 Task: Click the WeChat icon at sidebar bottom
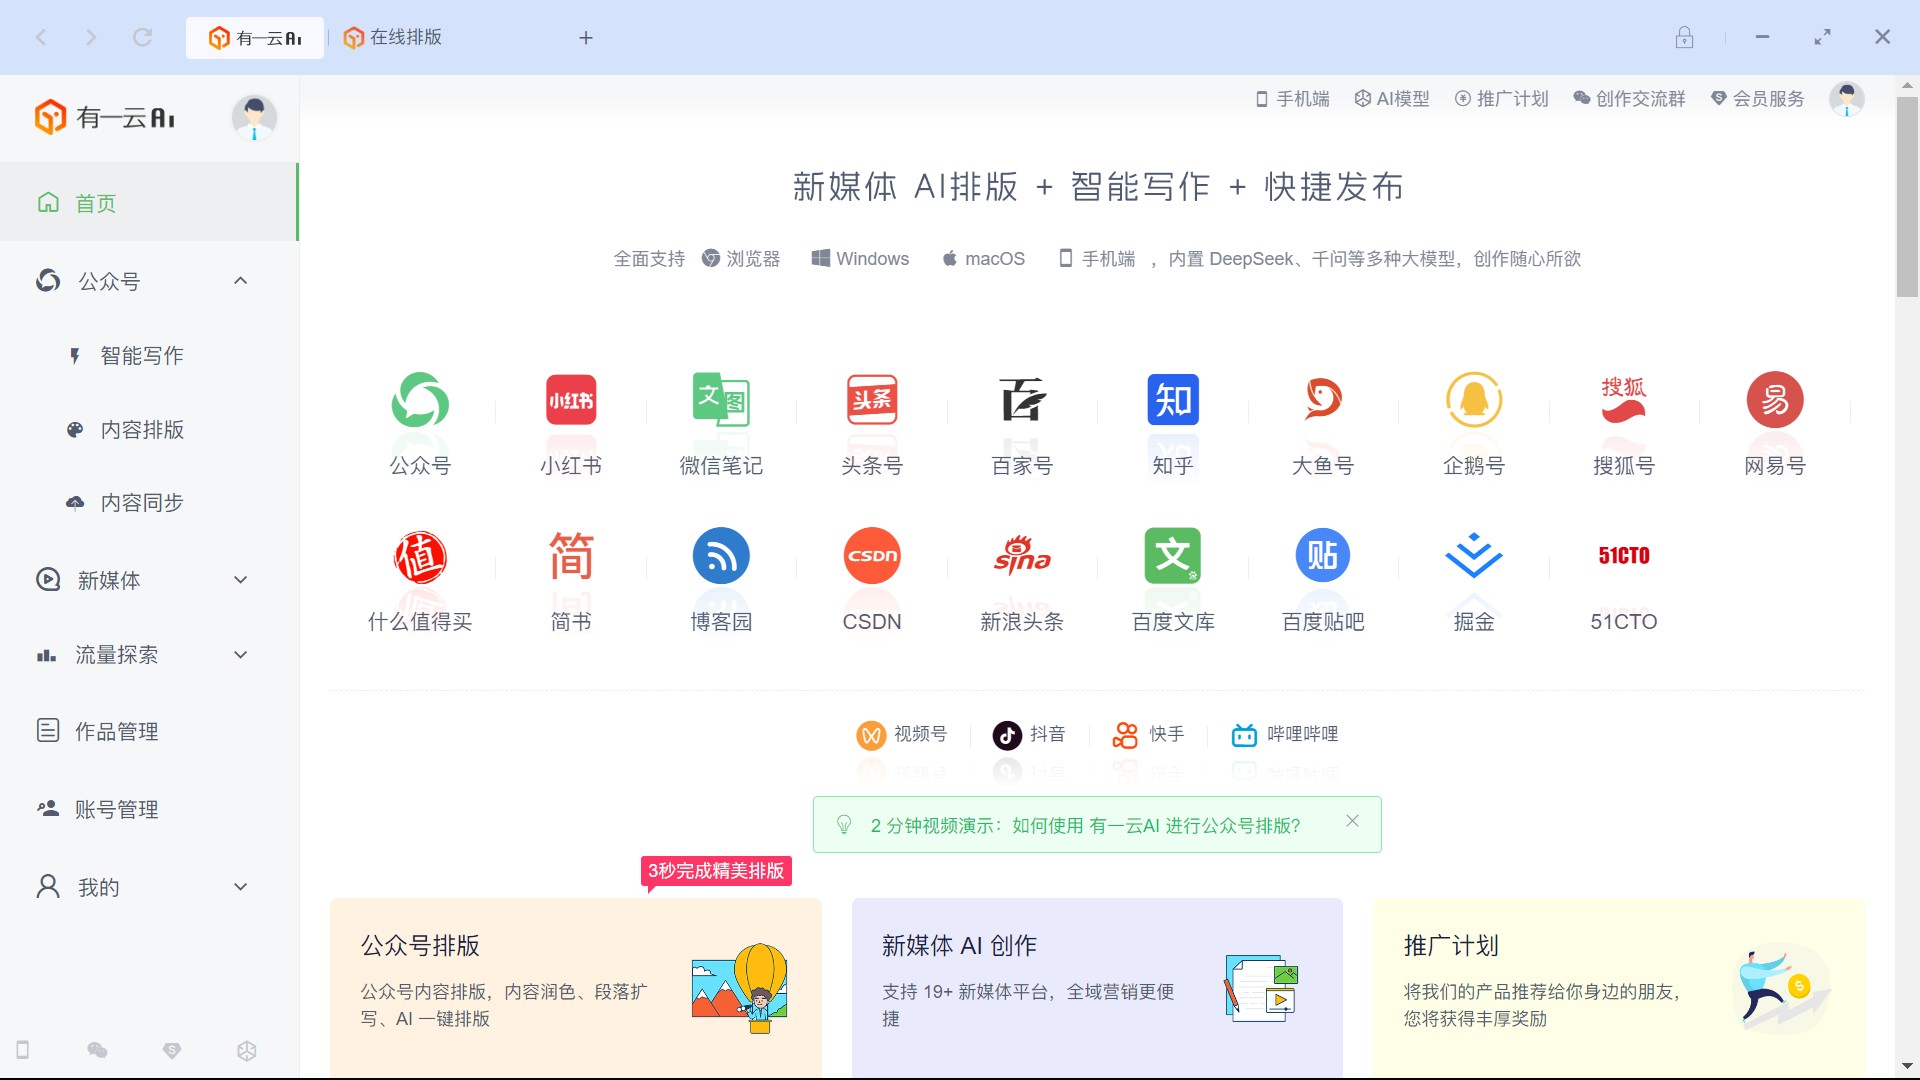pos(97,1050)
